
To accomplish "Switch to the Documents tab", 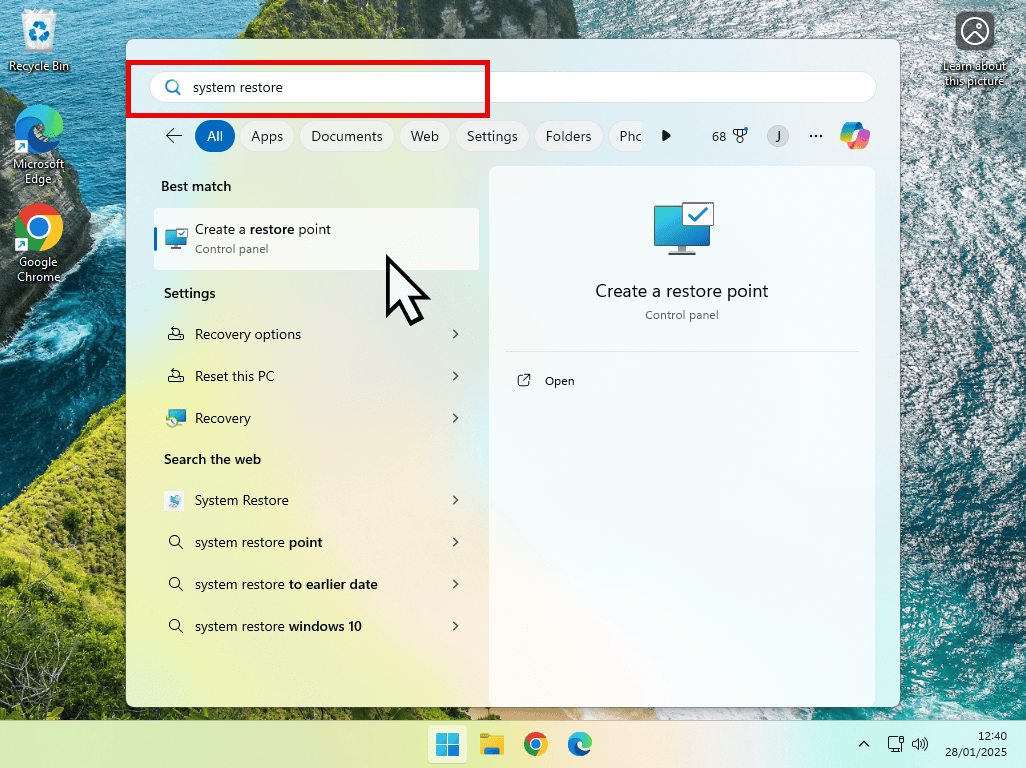I will click(346, 135).
